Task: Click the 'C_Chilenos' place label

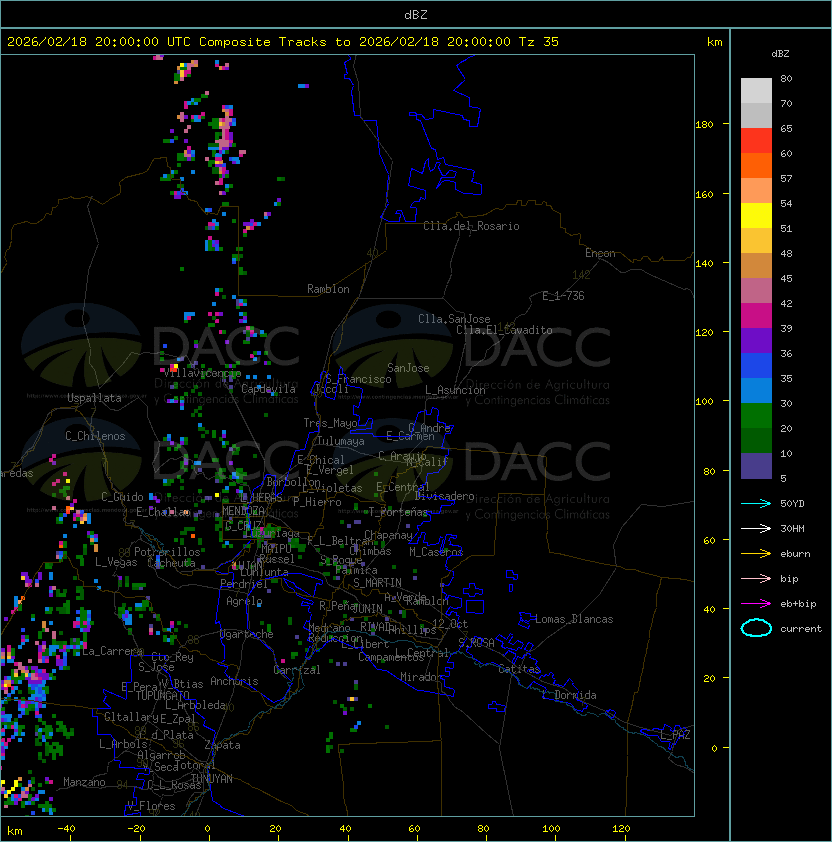Action: point(95,436)
